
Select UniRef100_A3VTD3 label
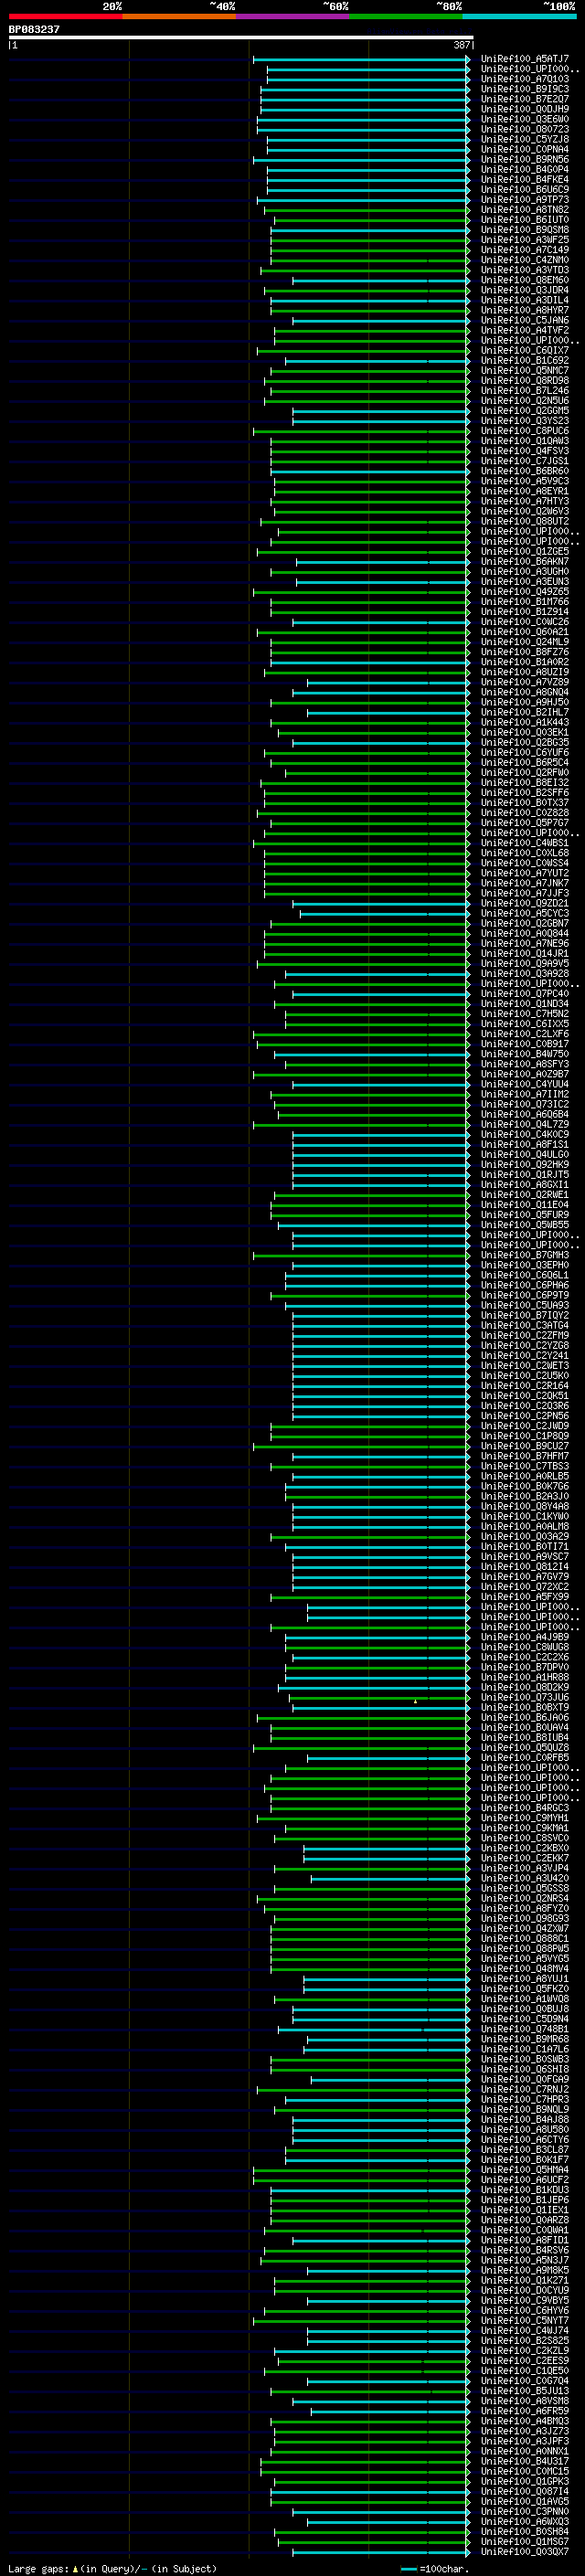point(525,270)
